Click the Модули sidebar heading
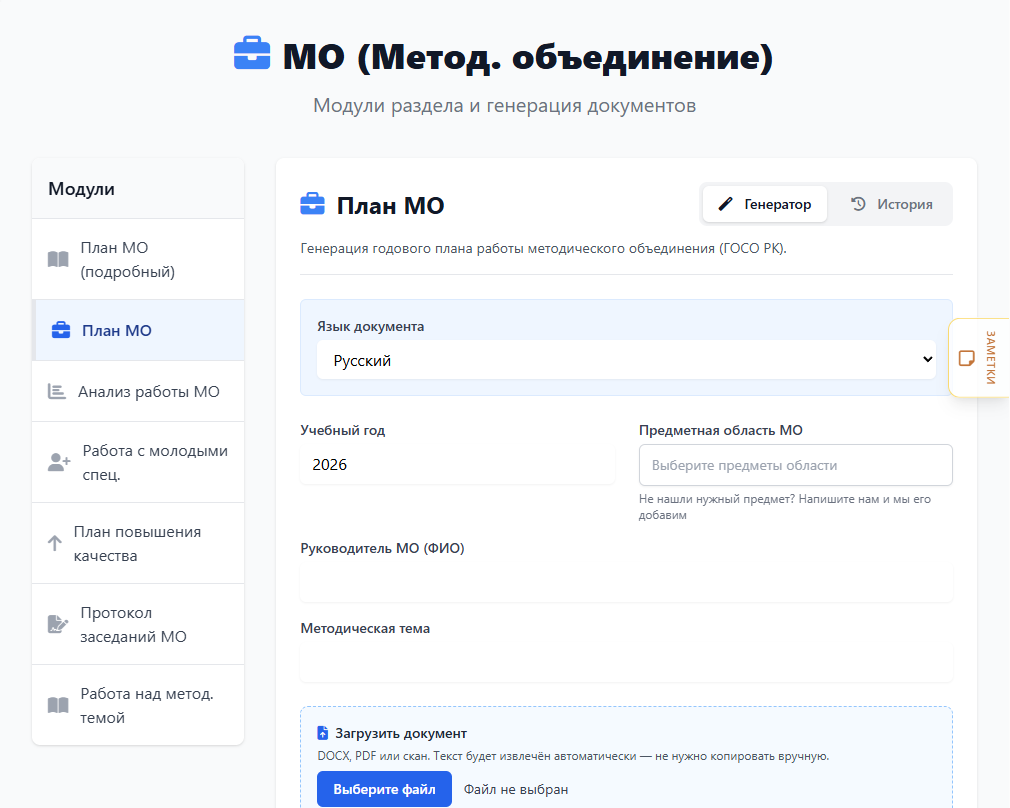 pyautogui.click(x=81, y=189)
